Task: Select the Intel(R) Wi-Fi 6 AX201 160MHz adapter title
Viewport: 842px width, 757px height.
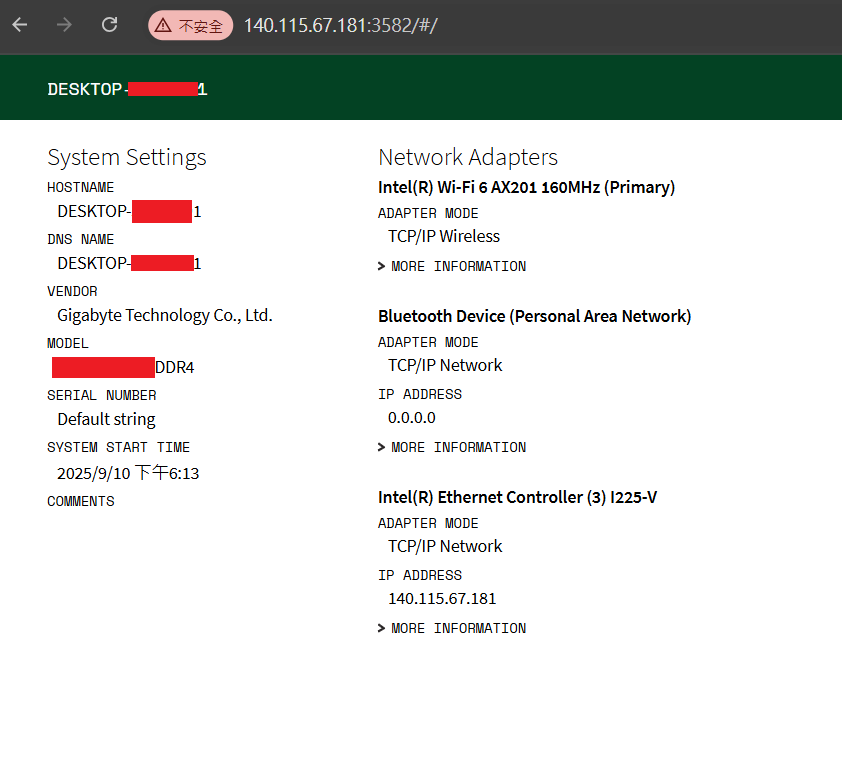Action: [x=526, y=187]
